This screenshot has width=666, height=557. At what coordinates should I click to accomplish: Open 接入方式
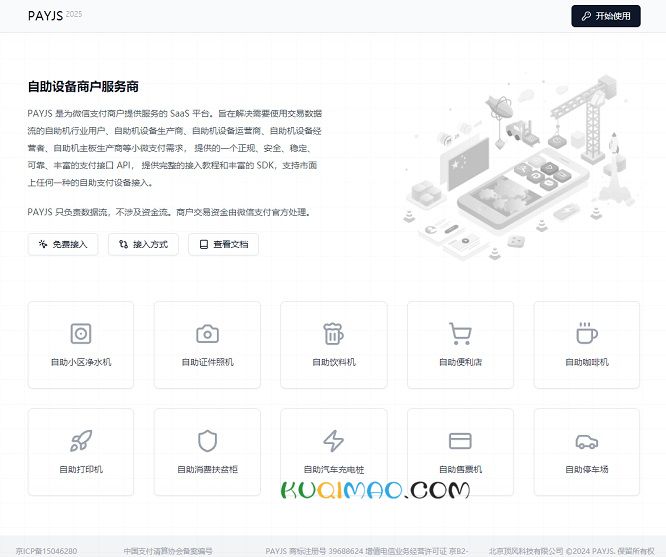[x=143, y=244]
